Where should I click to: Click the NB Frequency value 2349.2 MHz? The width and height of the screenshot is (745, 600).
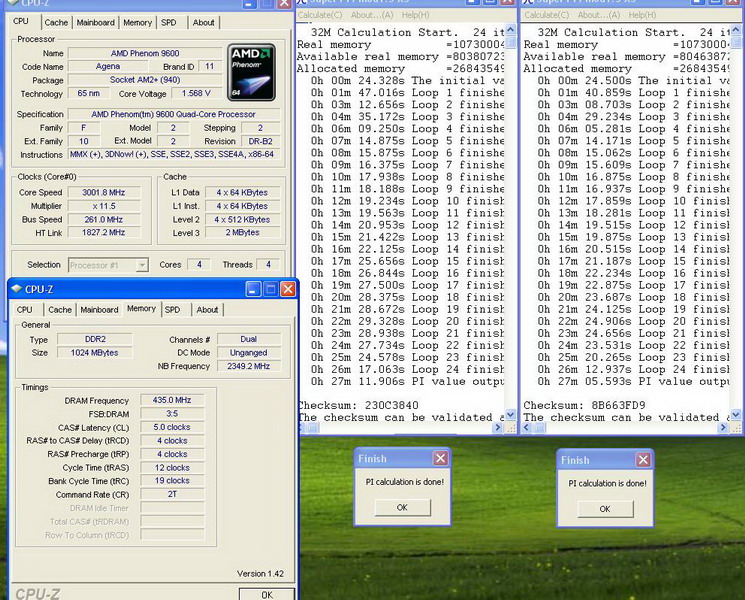coord(248,366)
